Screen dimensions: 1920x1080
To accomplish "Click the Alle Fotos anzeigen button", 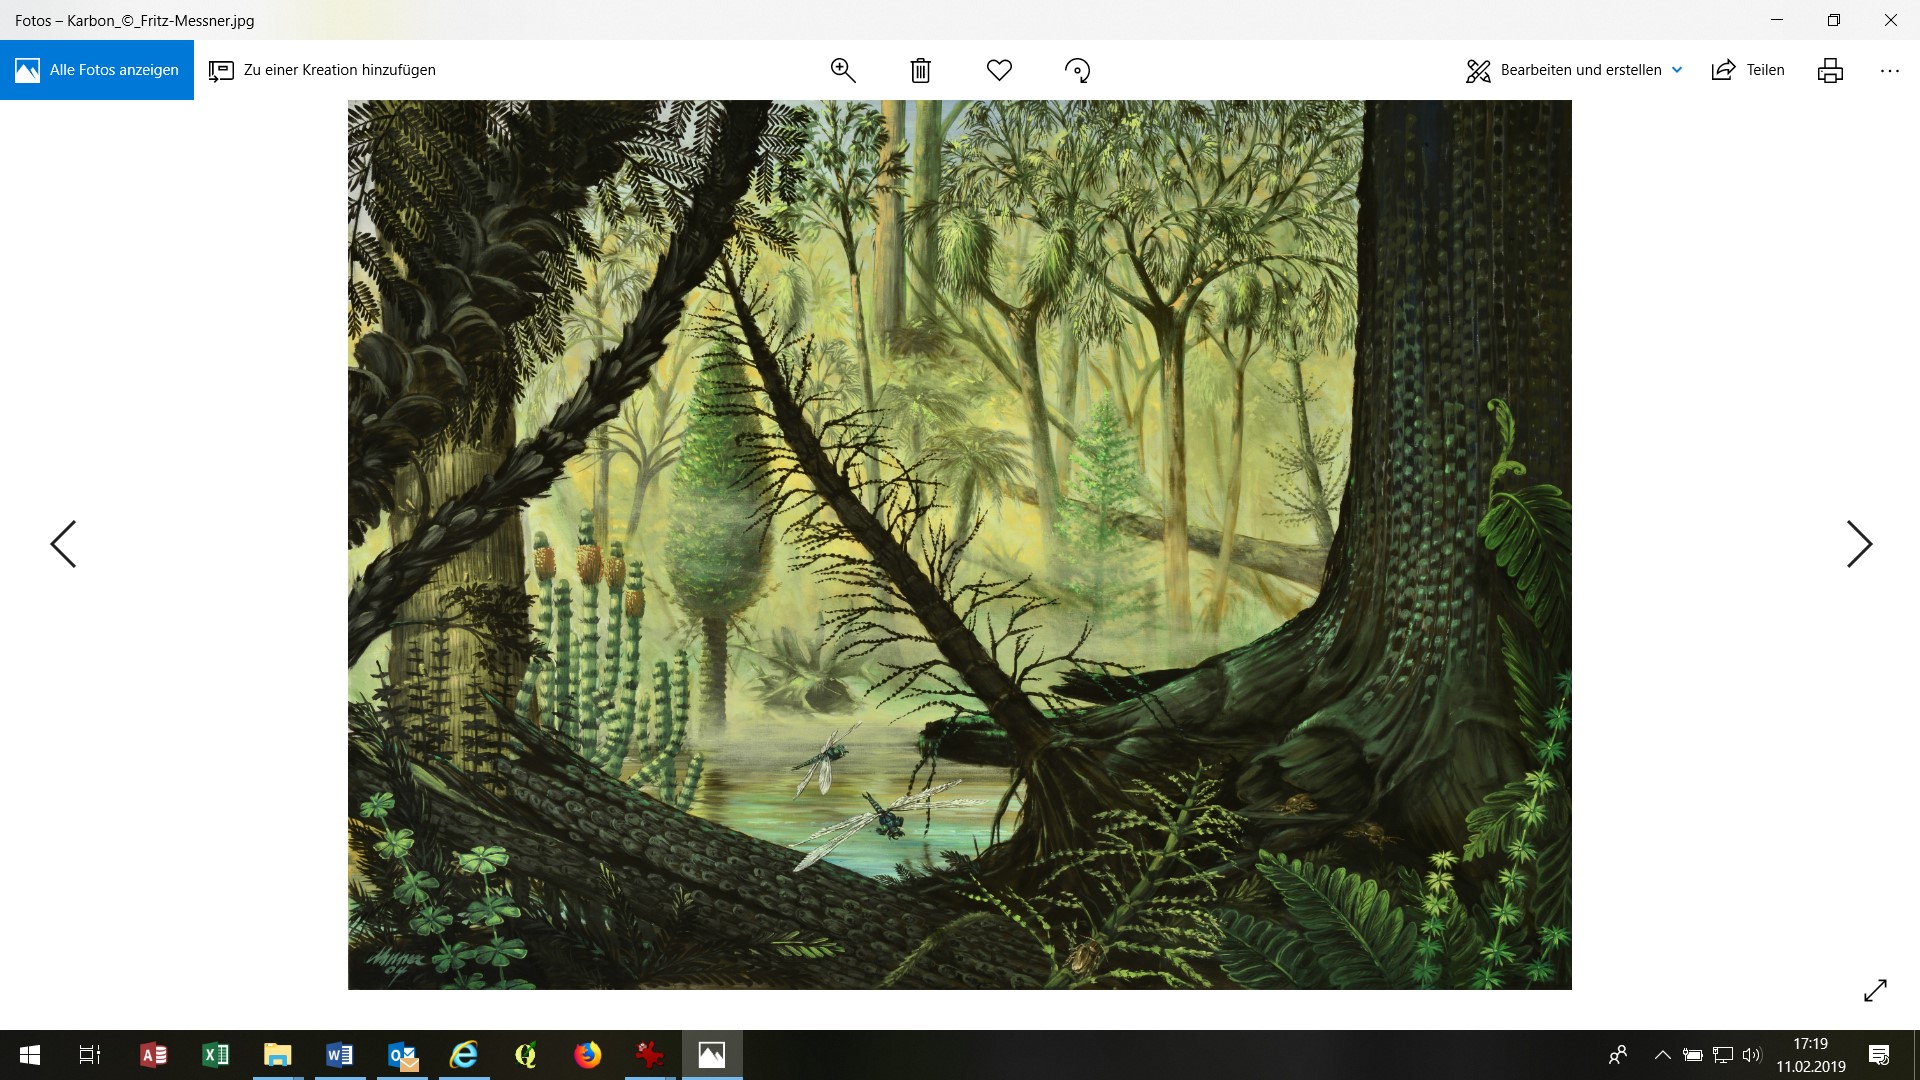I will 97,70.
